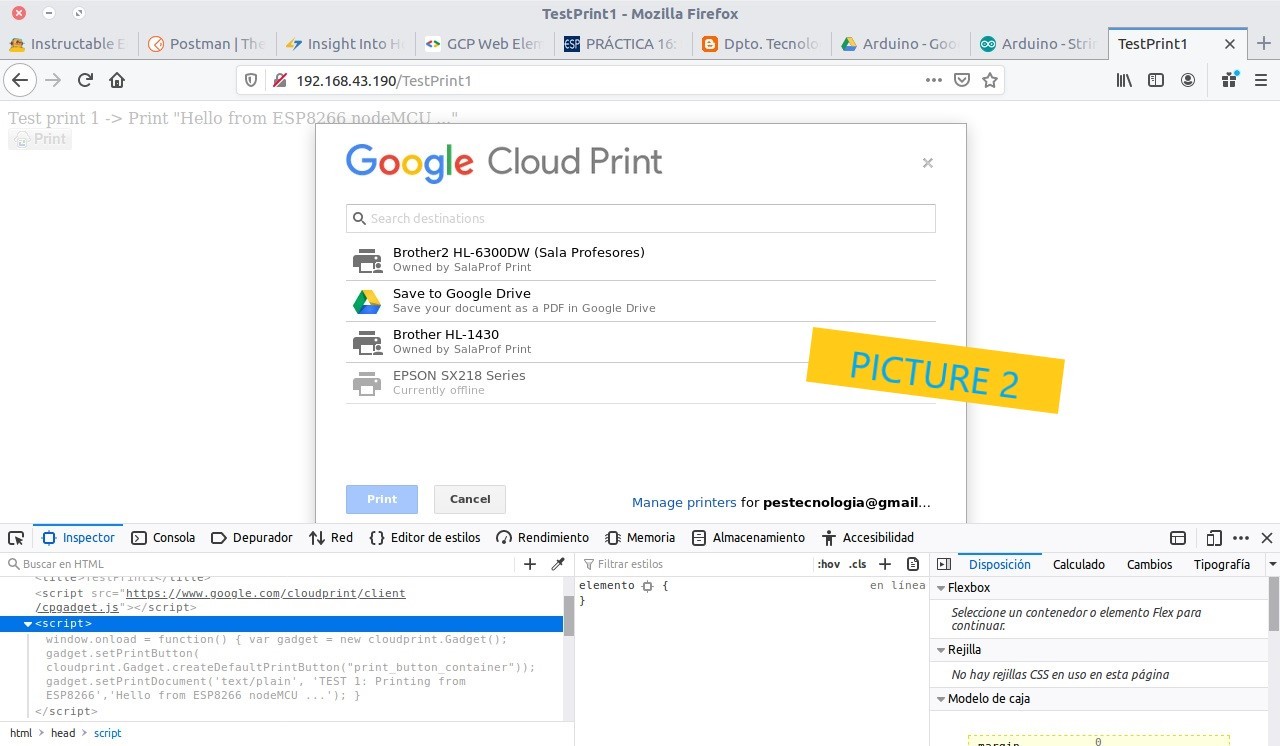The width and height of the screenshot is (1280, 746).
Task: Click the Cancel button in dialog
Action: click(470, 499)
